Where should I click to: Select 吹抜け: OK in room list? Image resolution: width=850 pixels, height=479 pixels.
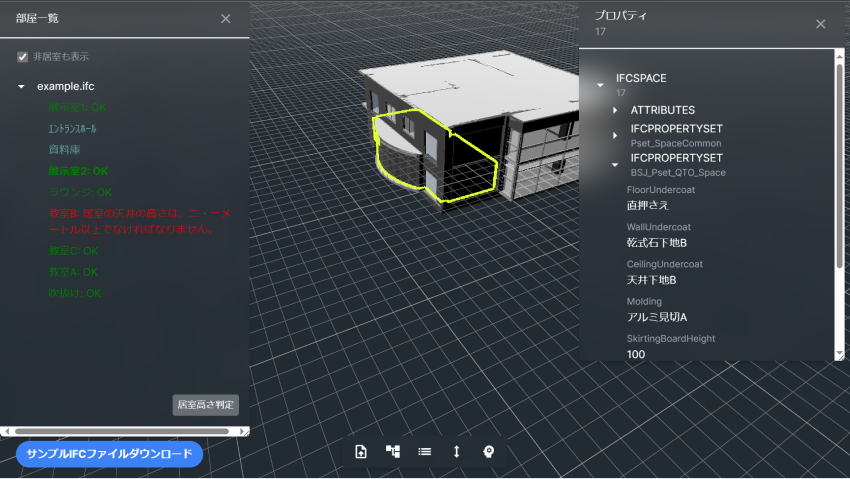pyautogui.click(x=75, y=293)
